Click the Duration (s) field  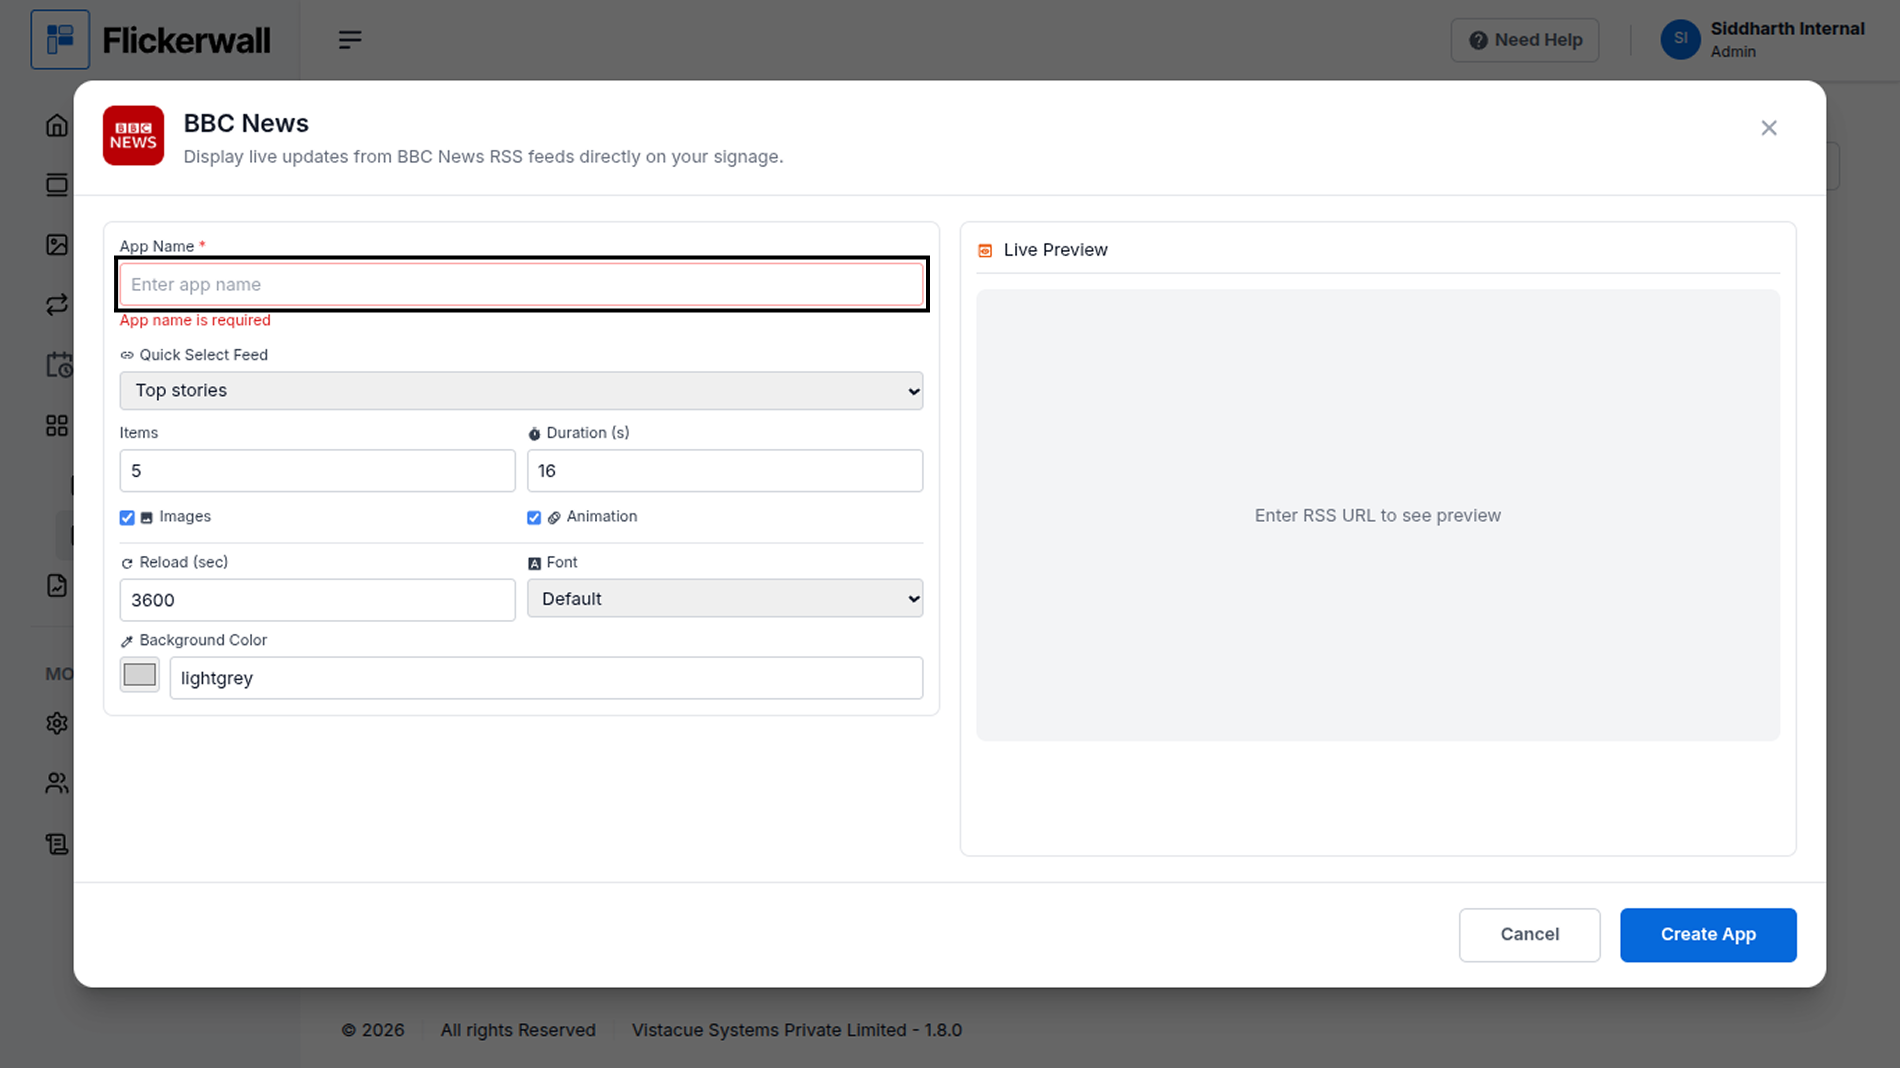[725, 470]
